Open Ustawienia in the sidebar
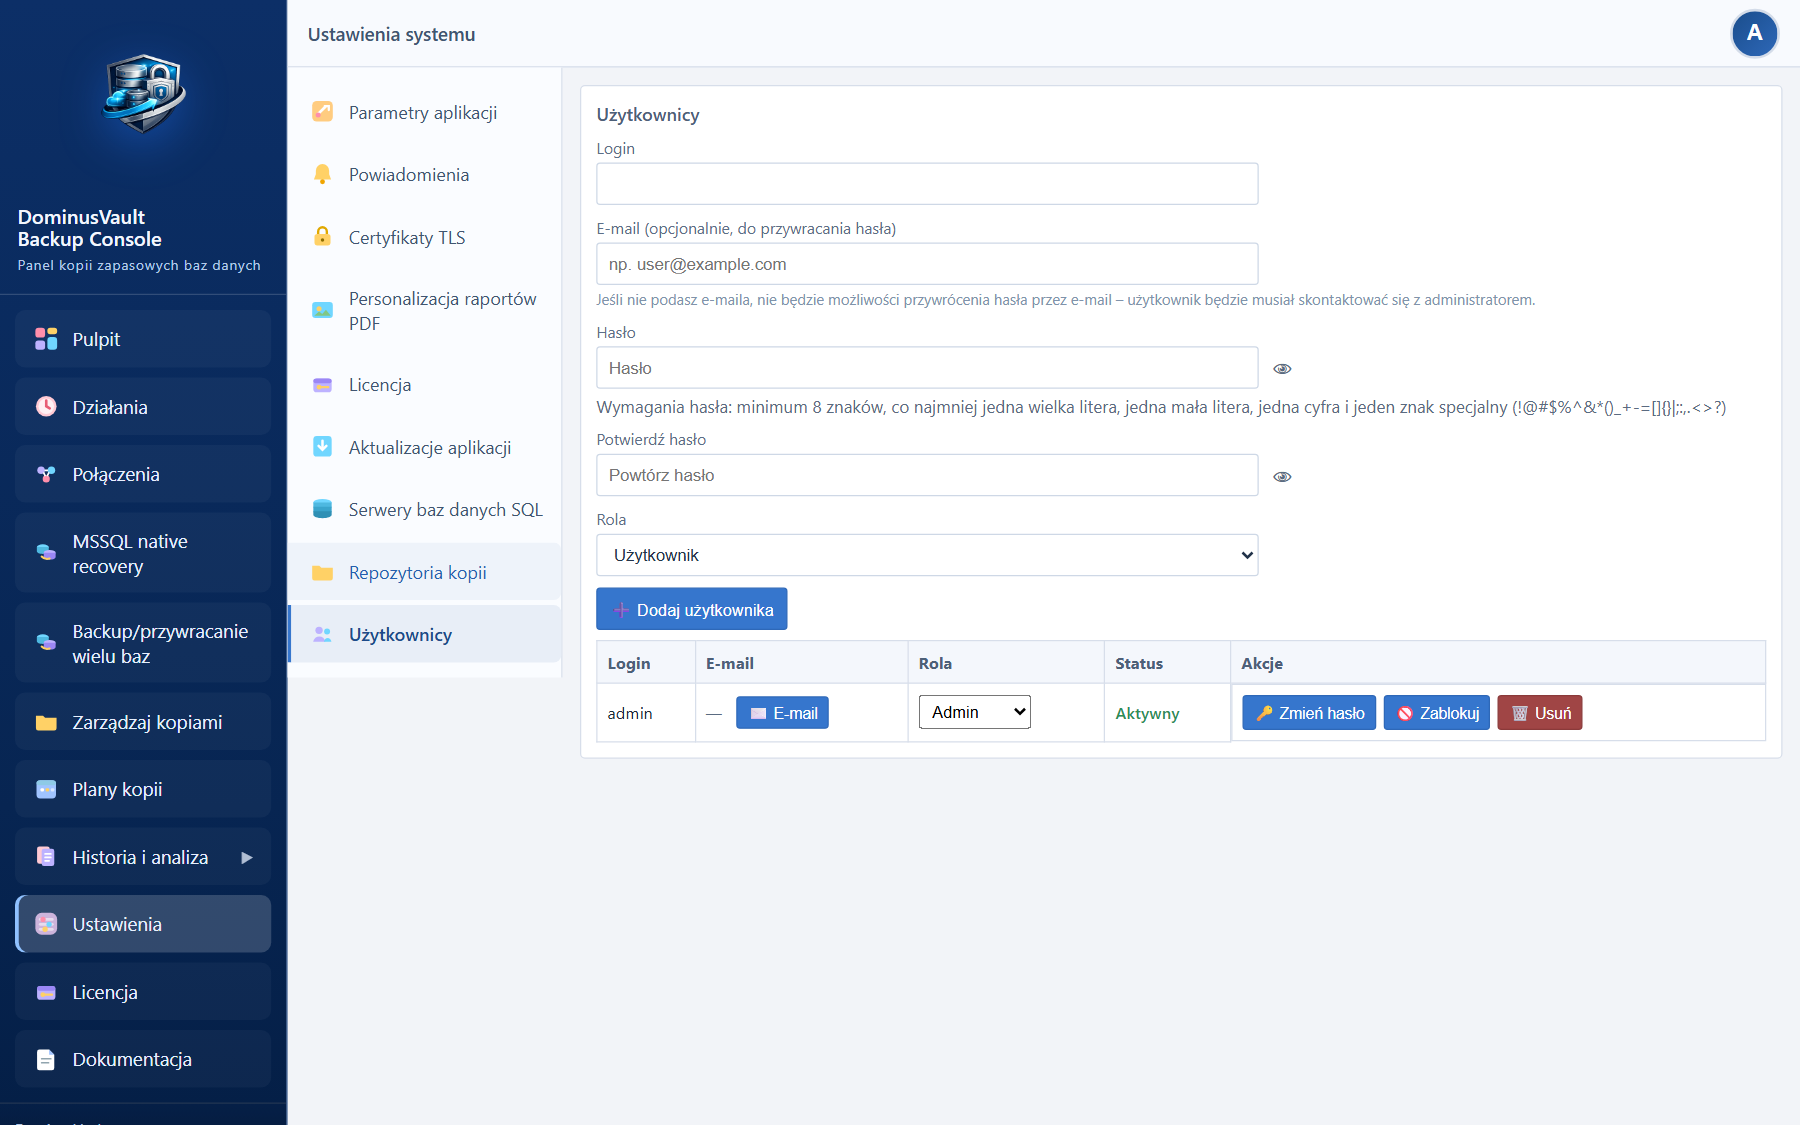Screen dimensions: 1800x1125 pos(143,924)
